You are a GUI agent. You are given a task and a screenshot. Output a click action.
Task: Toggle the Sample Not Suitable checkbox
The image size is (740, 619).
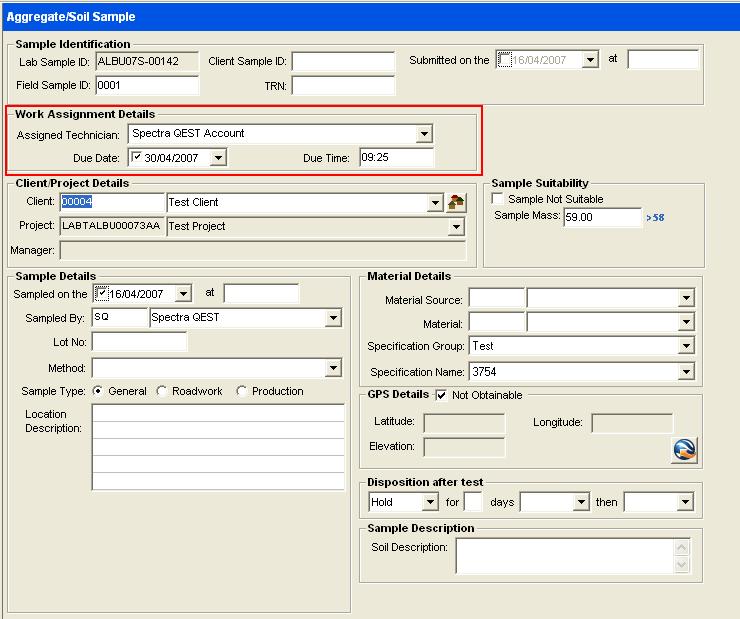click(x=499, y=200)
